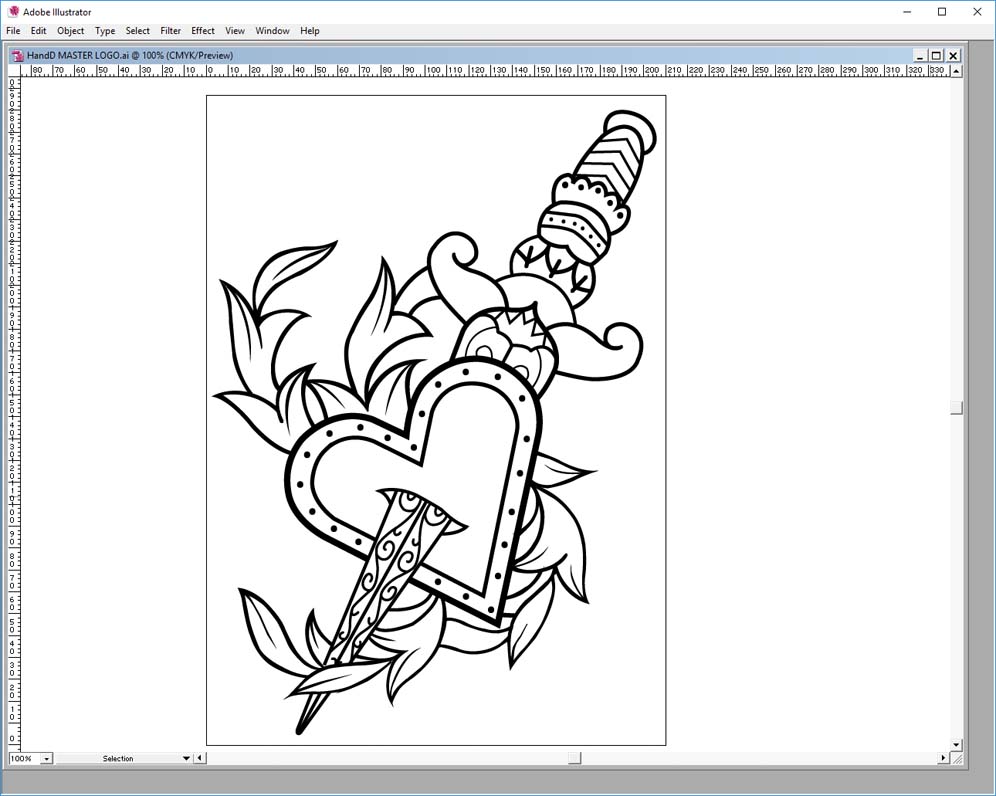Viewport: 996px width, 796px height.
Task: Expand the Selection status bar popup
Action: [186, 759]
